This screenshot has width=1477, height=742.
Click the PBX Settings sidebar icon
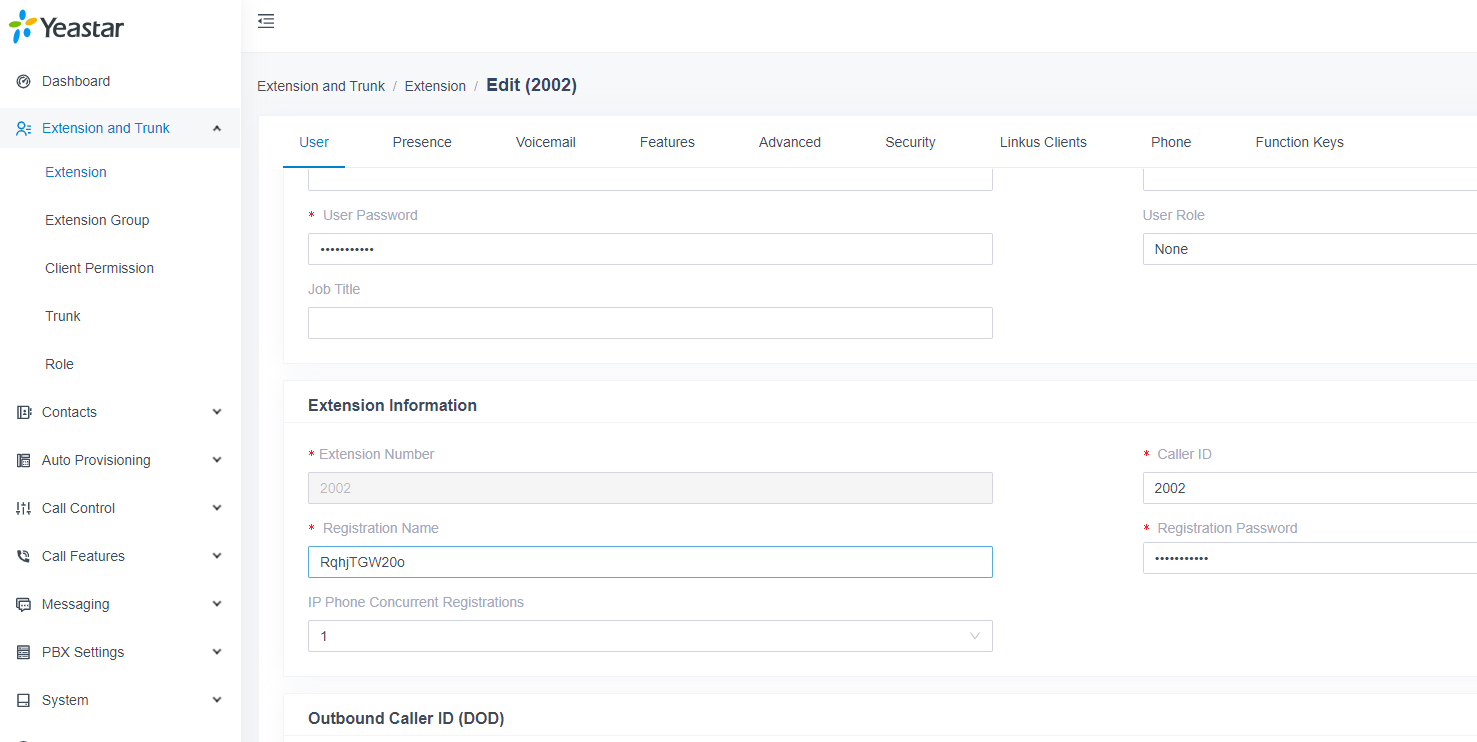(x=21, y=652)
